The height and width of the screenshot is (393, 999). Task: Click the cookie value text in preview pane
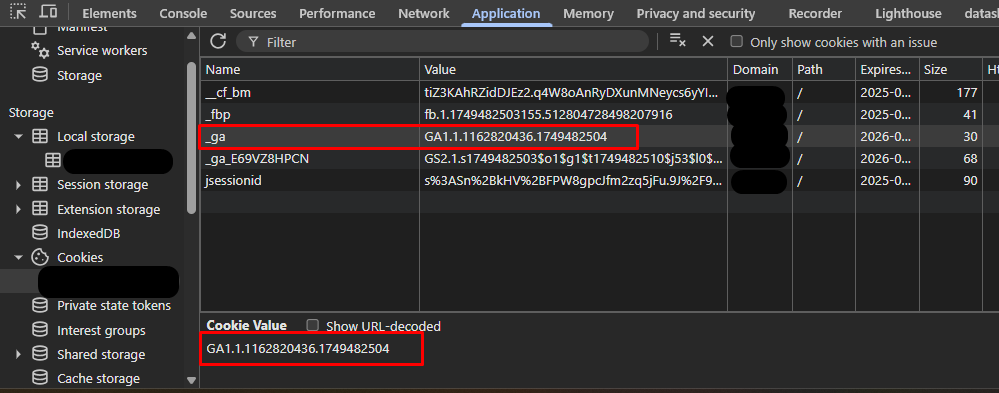tap(298, 348)
